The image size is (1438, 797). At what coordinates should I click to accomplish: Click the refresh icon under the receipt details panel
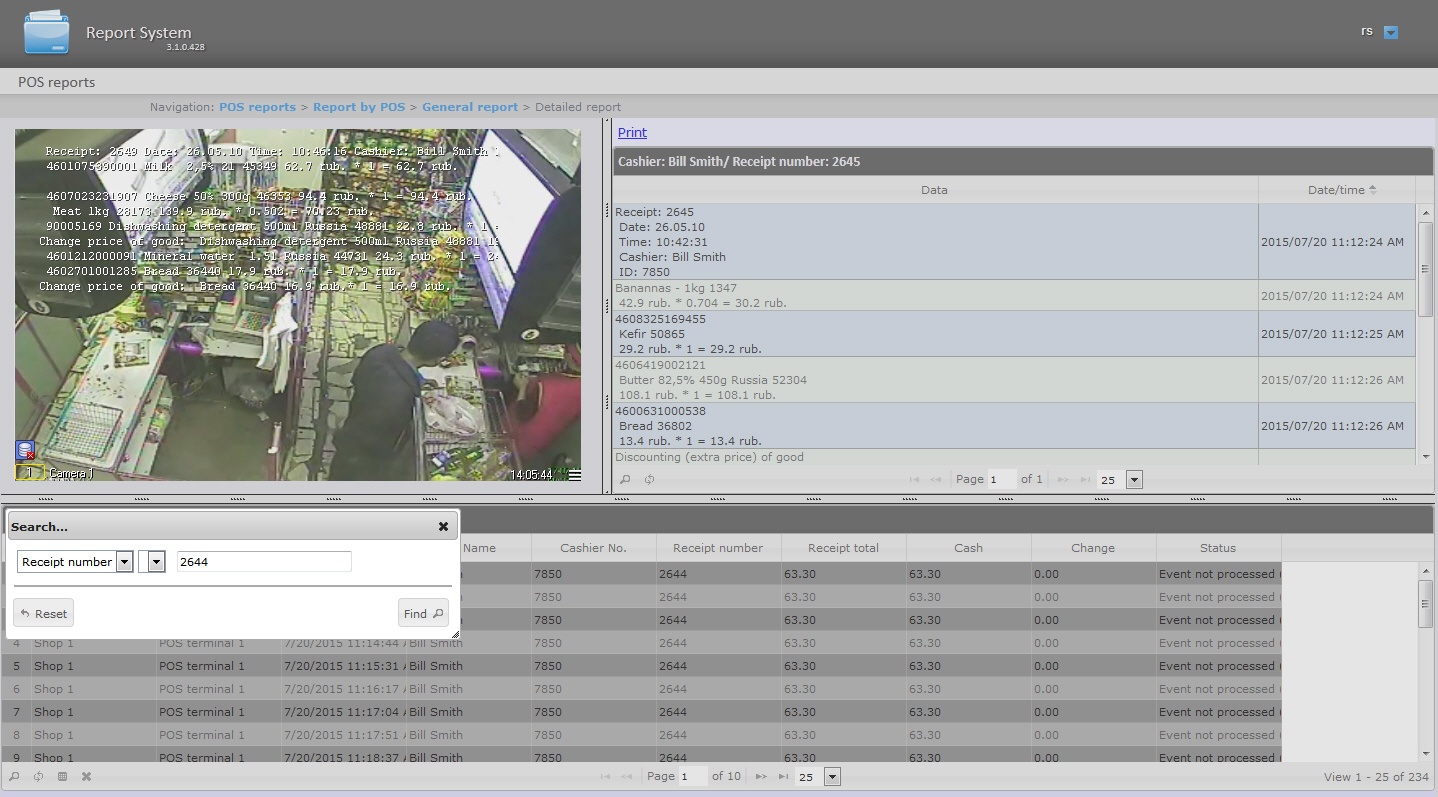click(649, 480)
